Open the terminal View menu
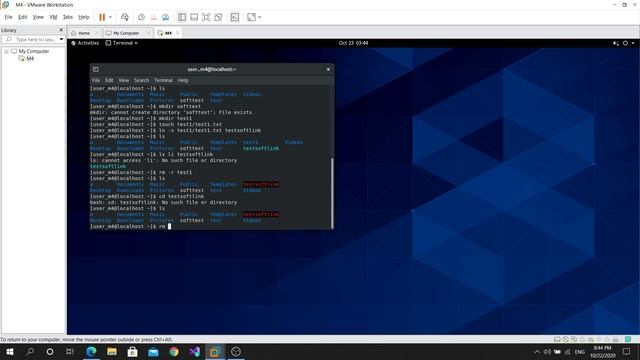 click(x=124, y=80)
